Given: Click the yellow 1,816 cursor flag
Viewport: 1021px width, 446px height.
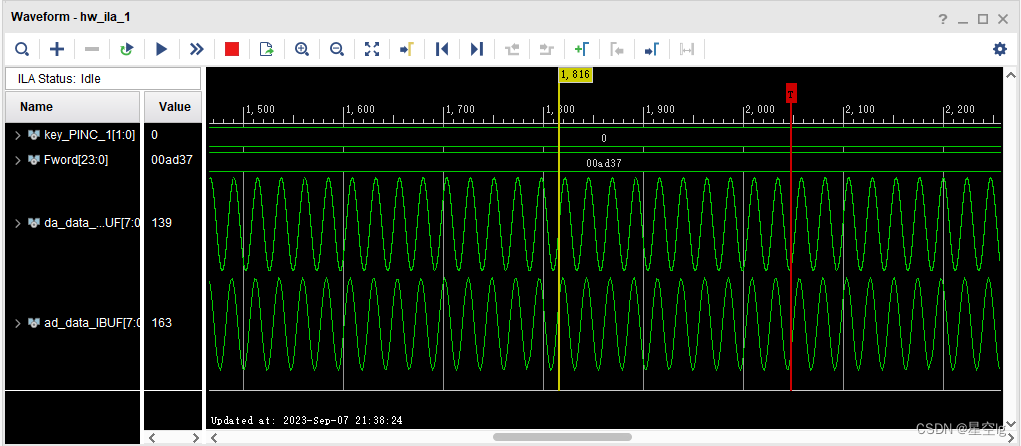Looking at the screenshot, I should click(x=575, y=75).
